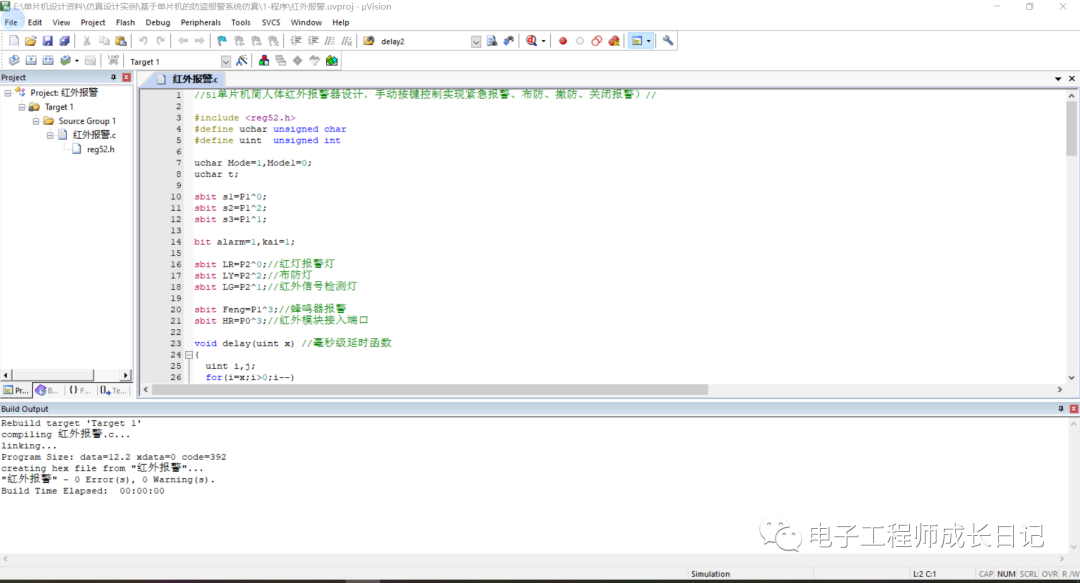Image resolution: width=1080 pixels, height=583 pixels.
Task: Open the Flash menu
Action: point(125,22)
